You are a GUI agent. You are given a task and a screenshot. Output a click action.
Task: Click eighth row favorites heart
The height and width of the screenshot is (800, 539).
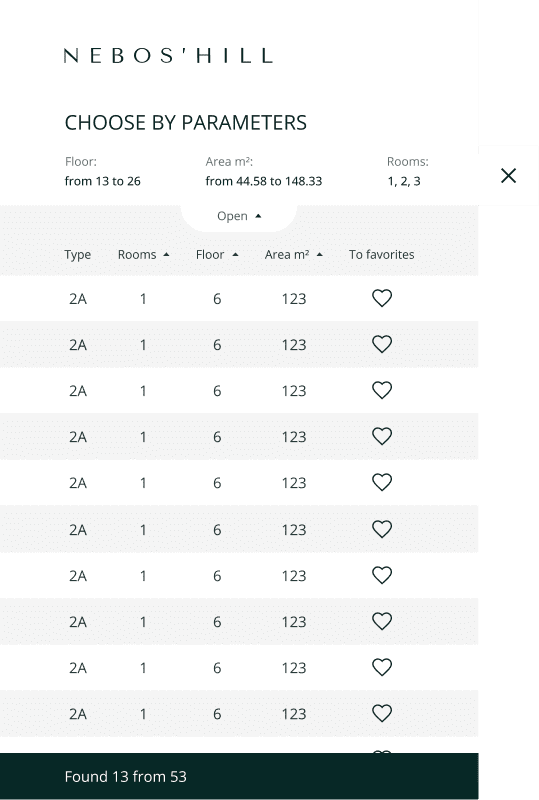(x=382, y=621)
